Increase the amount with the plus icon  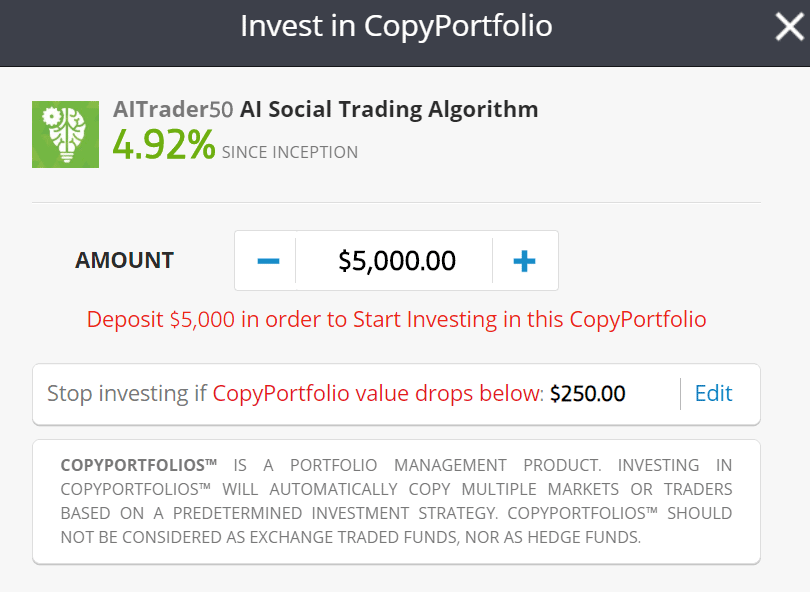coord(524,261)
